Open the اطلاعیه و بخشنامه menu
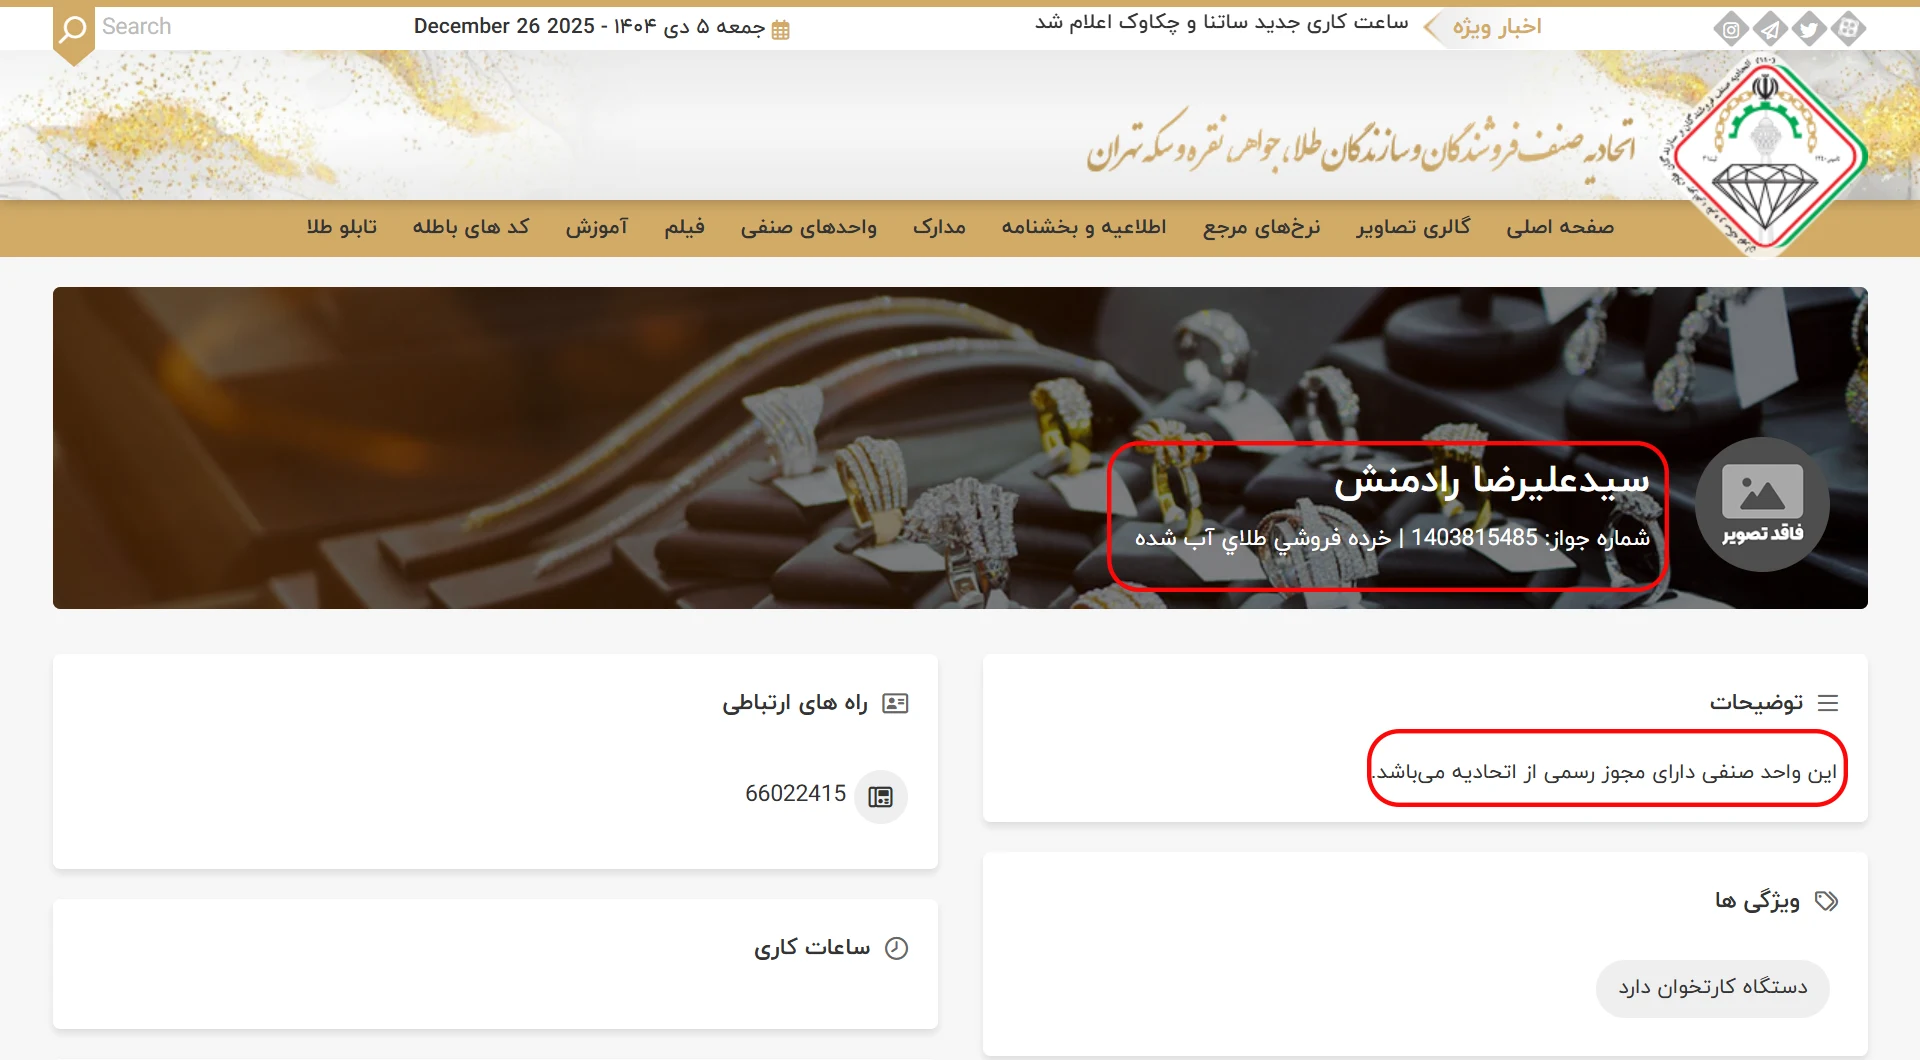This screenshot has height=1060, width=1920. pos(1084,227)
